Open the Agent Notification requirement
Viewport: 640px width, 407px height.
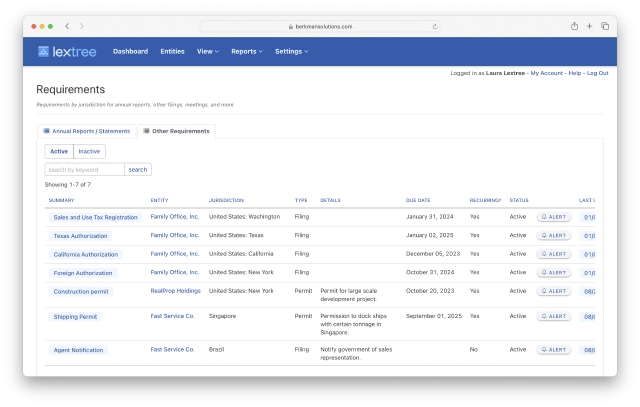point(78,350)
